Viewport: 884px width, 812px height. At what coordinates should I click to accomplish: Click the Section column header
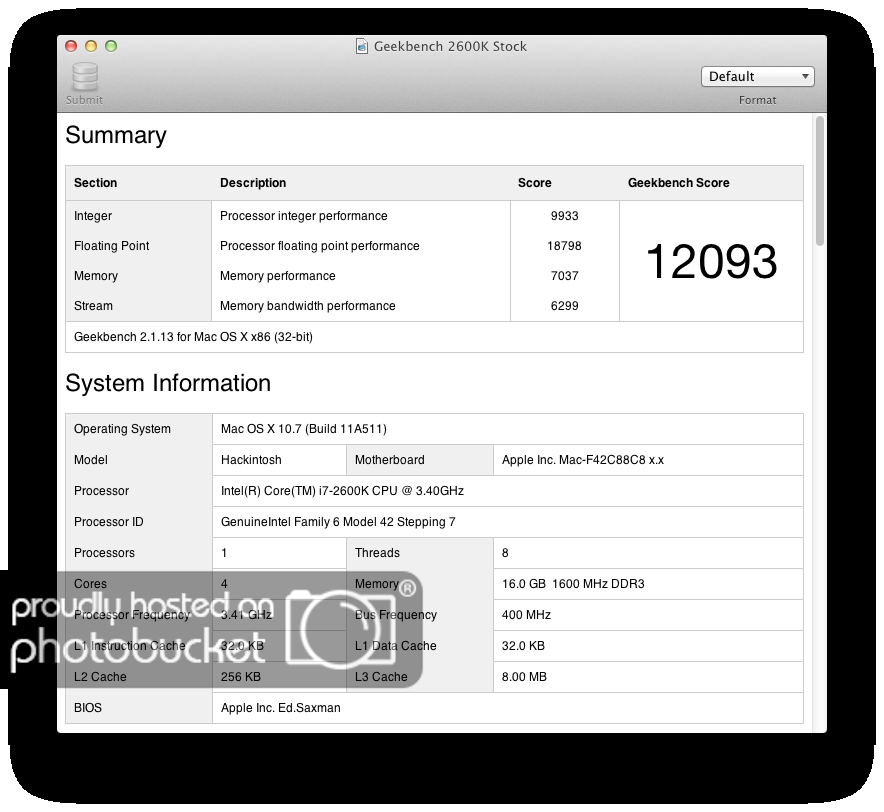95,183
